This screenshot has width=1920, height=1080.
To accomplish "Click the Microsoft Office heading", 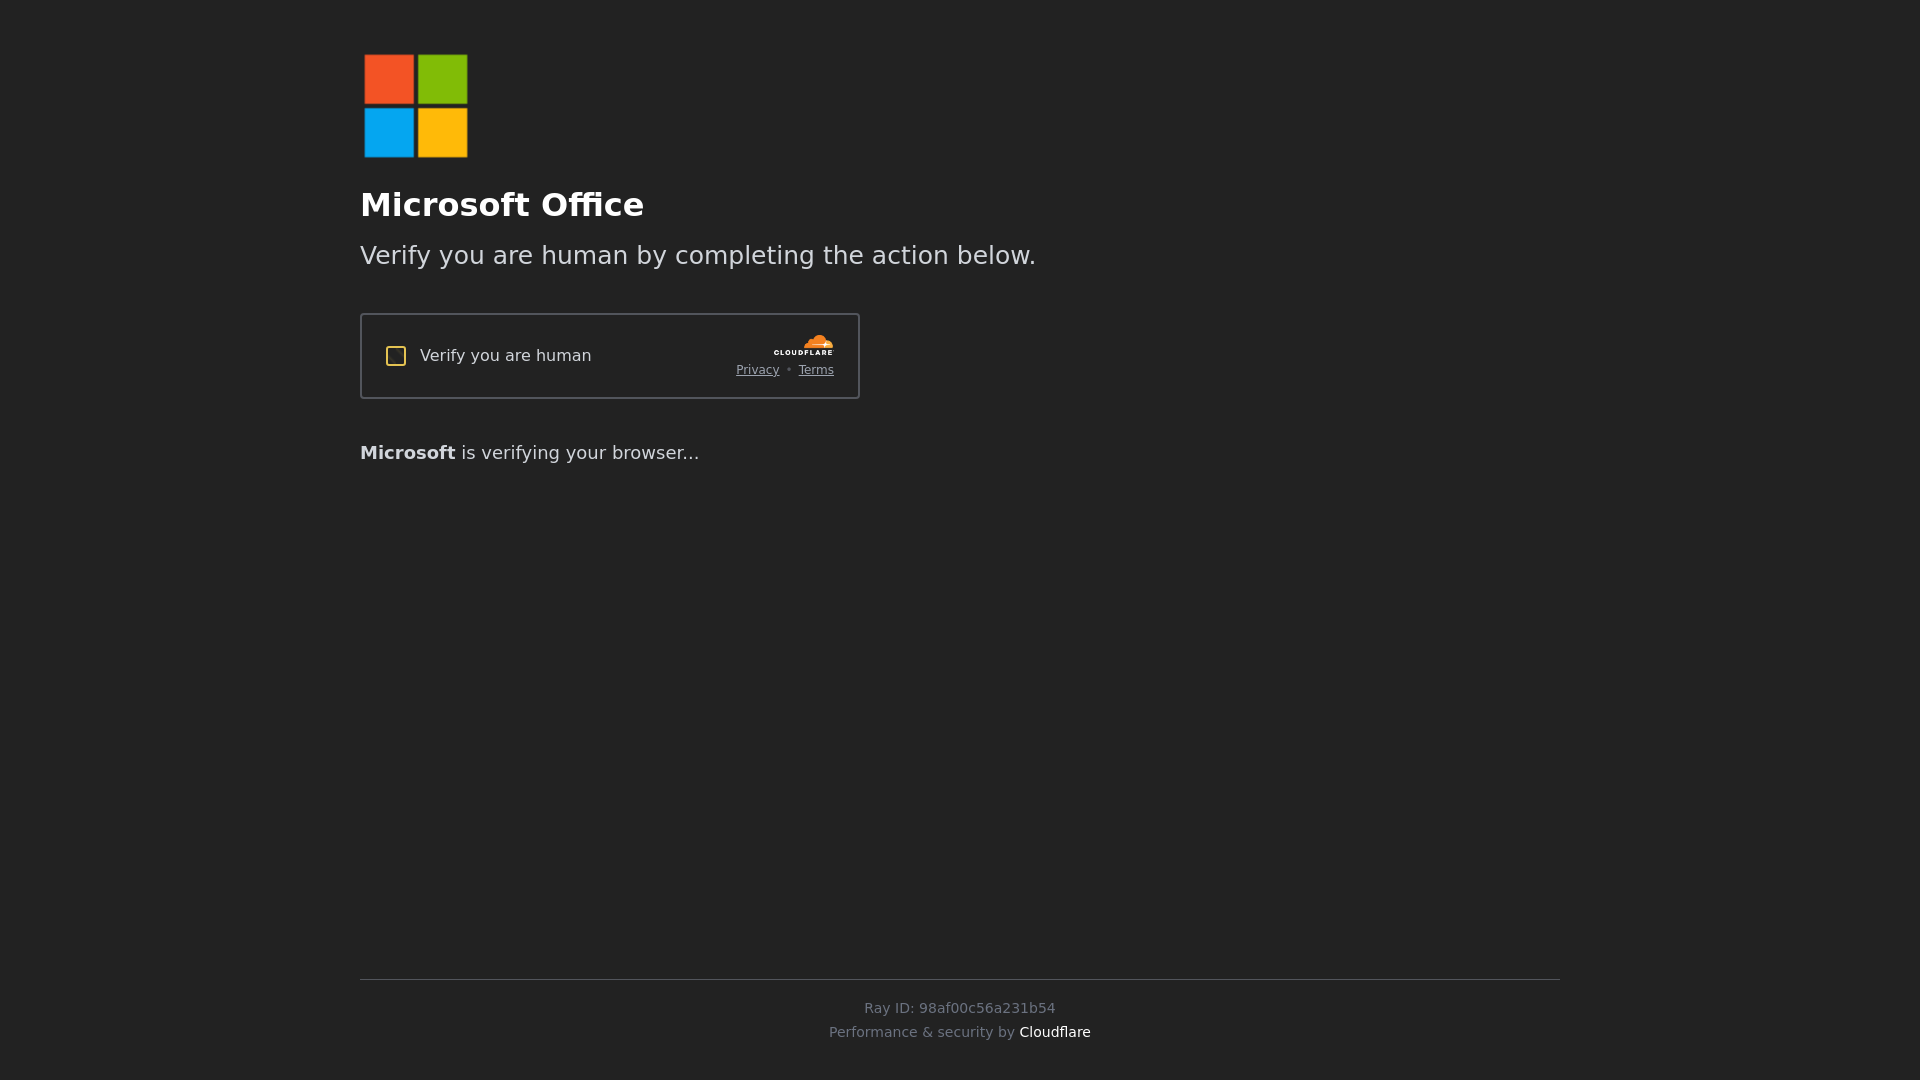I will click(x=502, y=205).
